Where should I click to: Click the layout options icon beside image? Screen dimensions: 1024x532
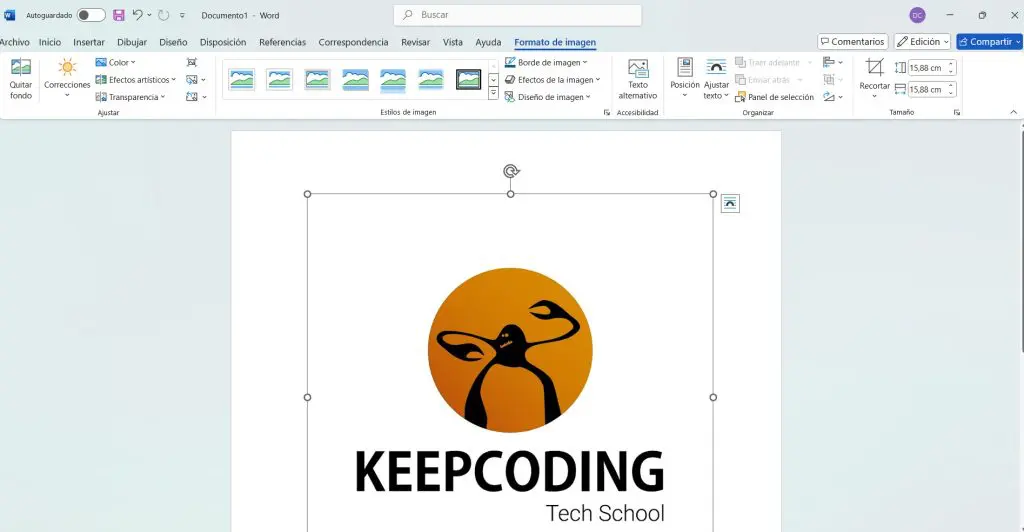pos(730,203)
